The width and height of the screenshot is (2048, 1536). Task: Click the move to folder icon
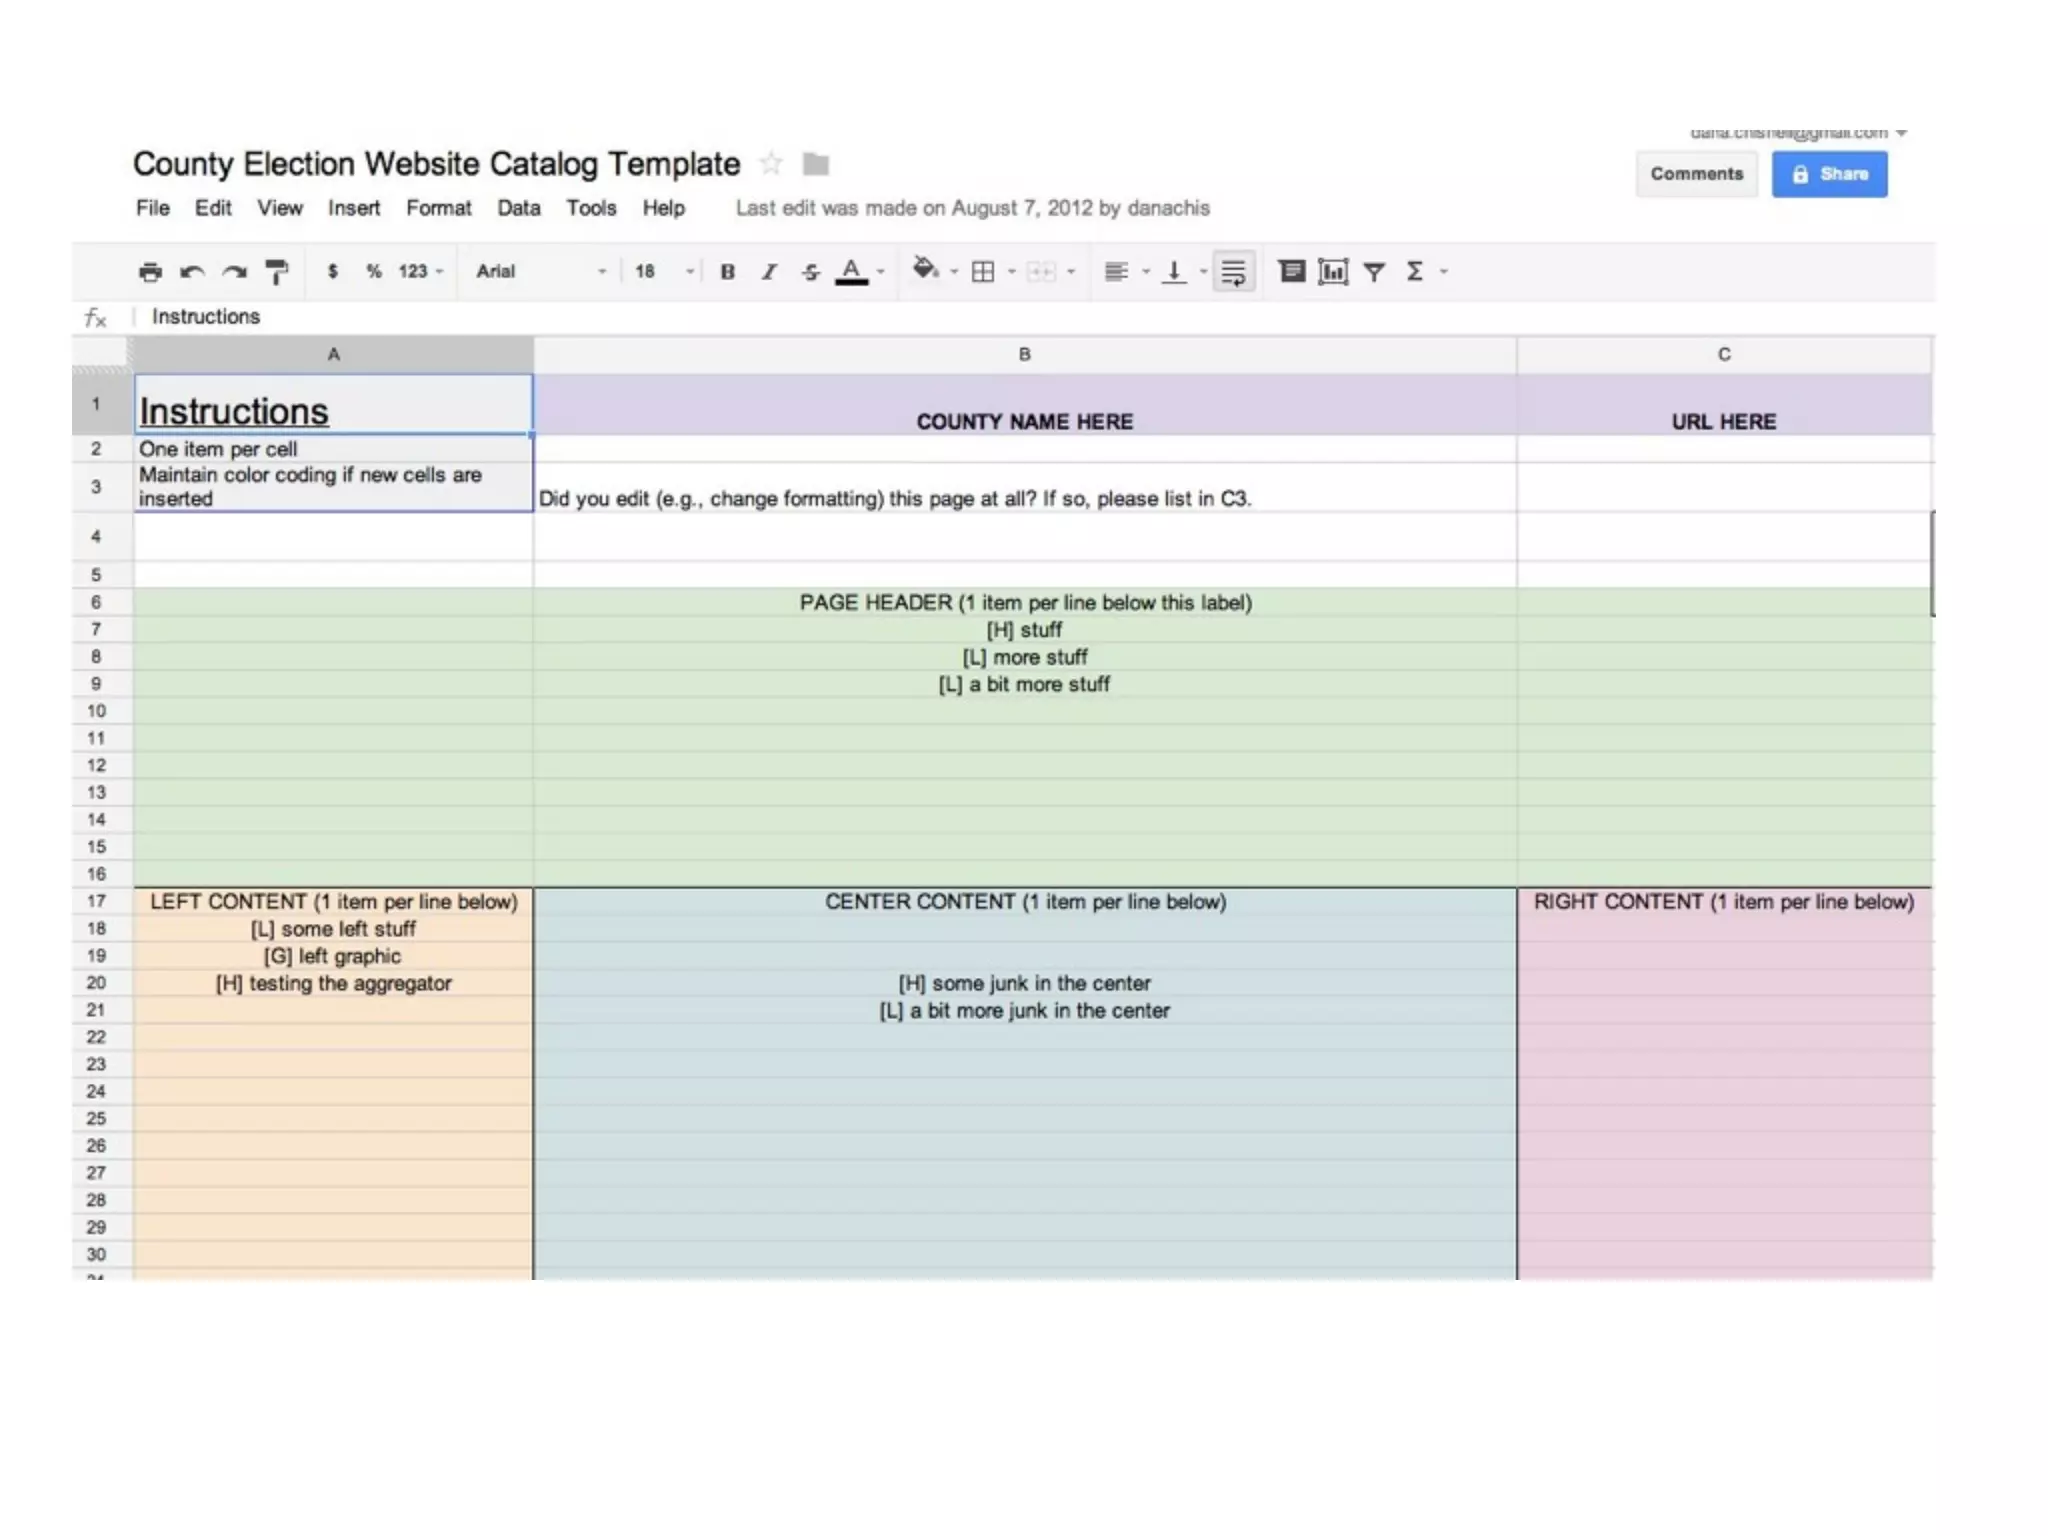pos(816,163)
